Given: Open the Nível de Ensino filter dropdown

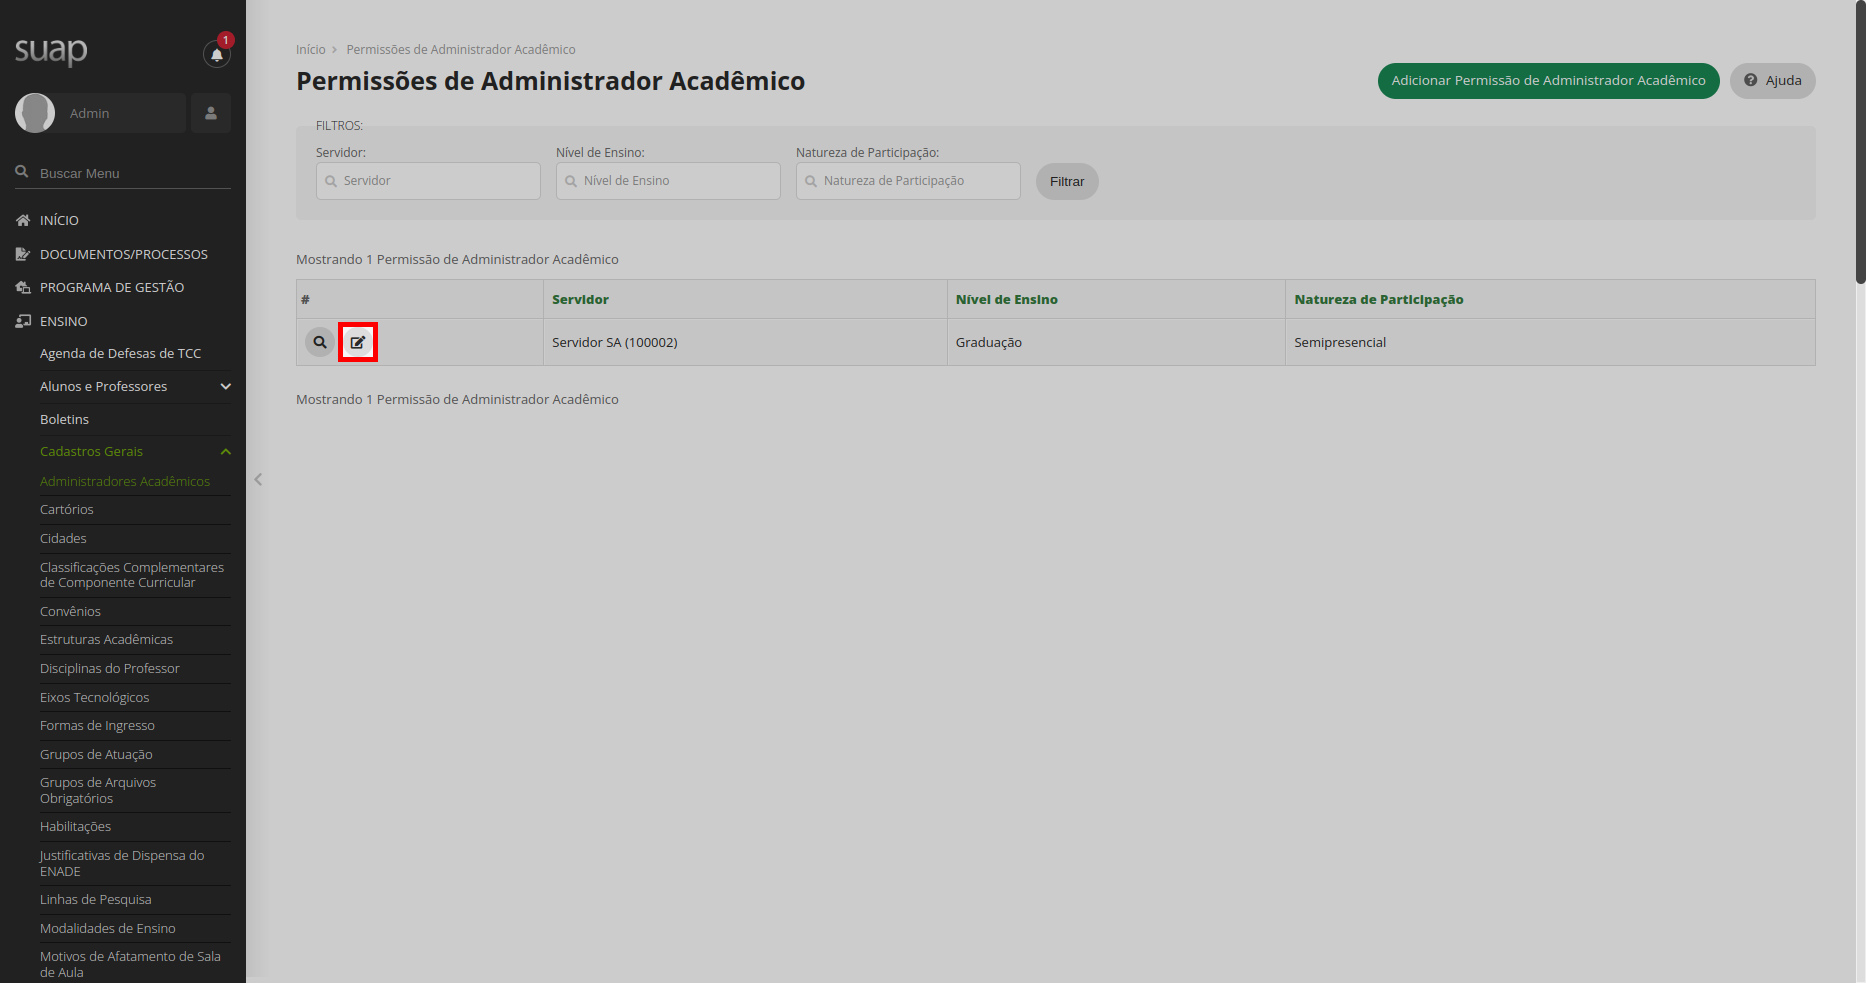Looking at the screenshot, I should click(668, 181).
